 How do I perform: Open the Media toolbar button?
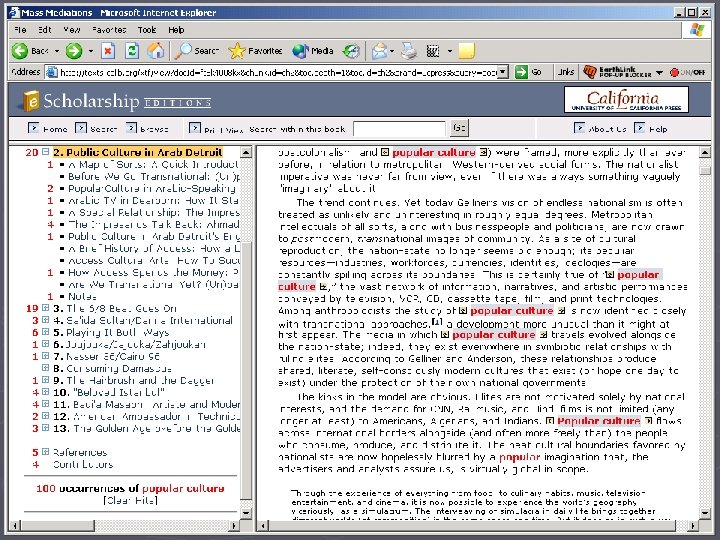[313, 50]
